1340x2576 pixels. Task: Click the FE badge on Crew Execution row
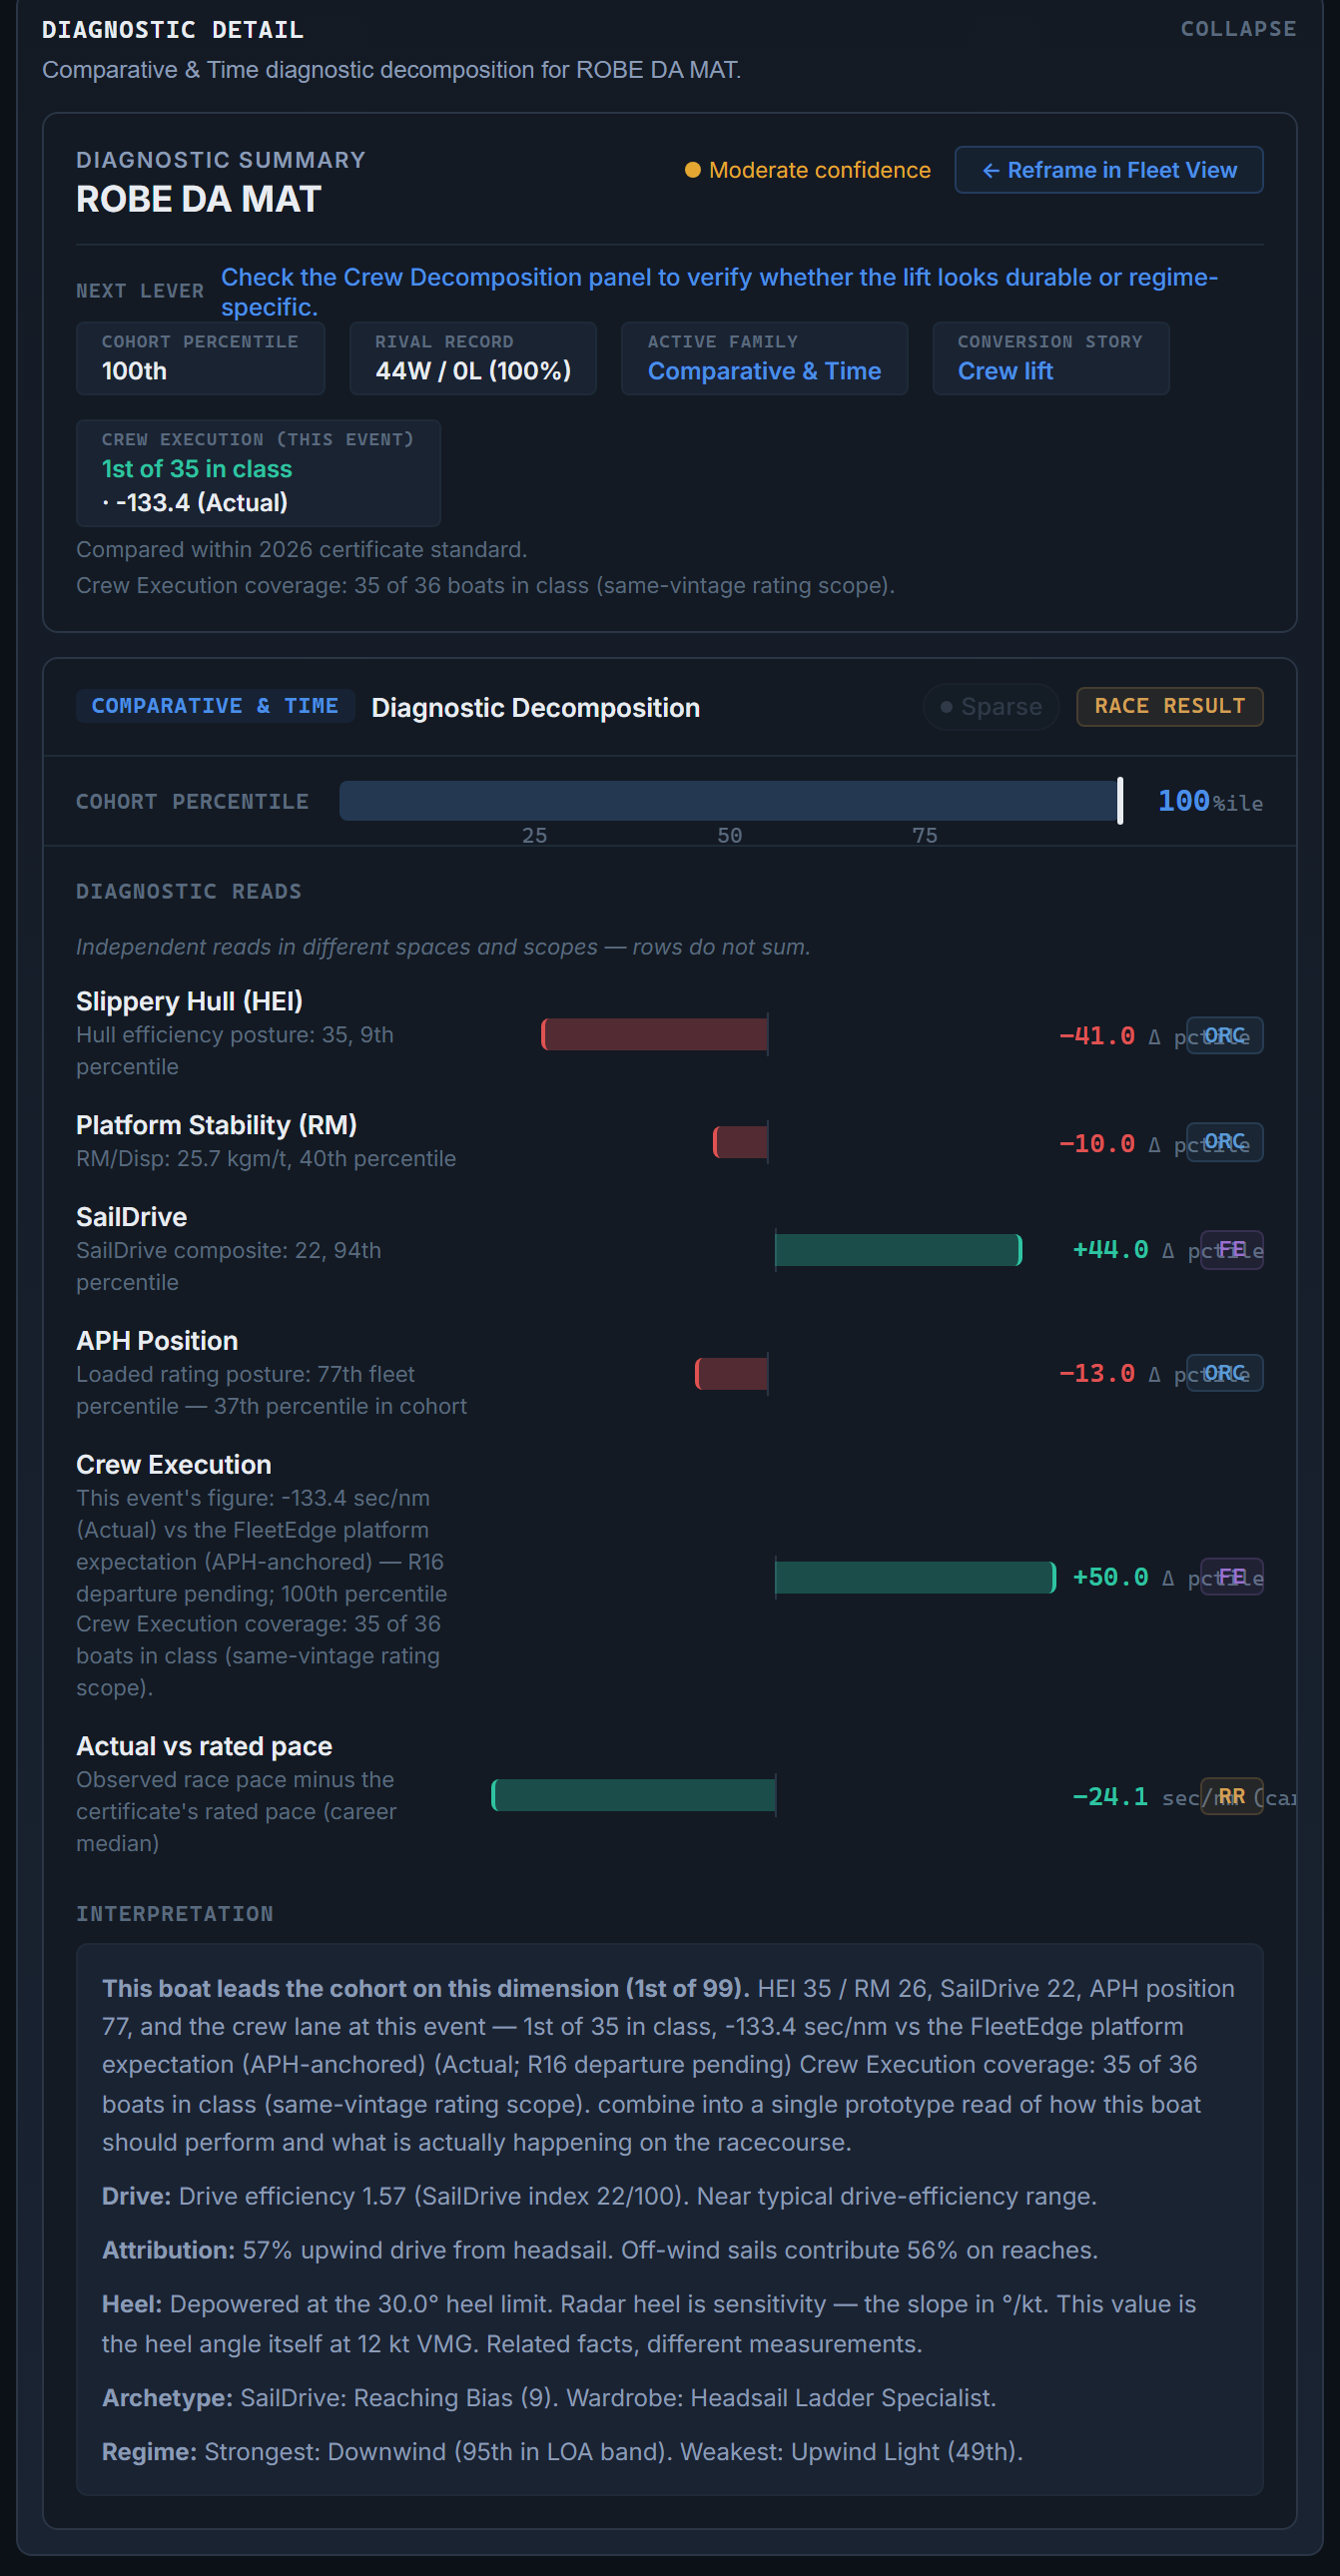tap(1232, 1577)
